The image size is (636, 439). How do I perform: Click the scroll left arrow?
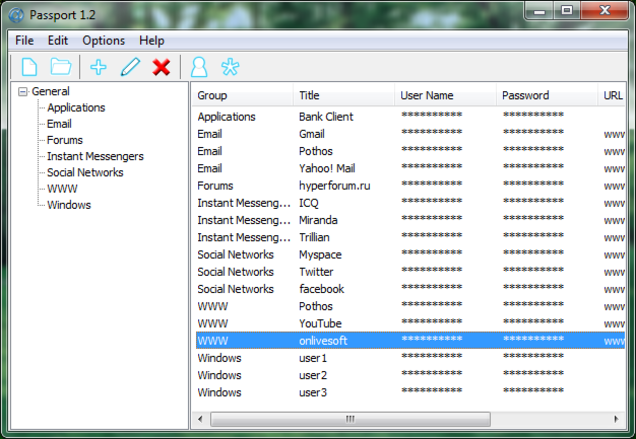click(x=200, y=419)
